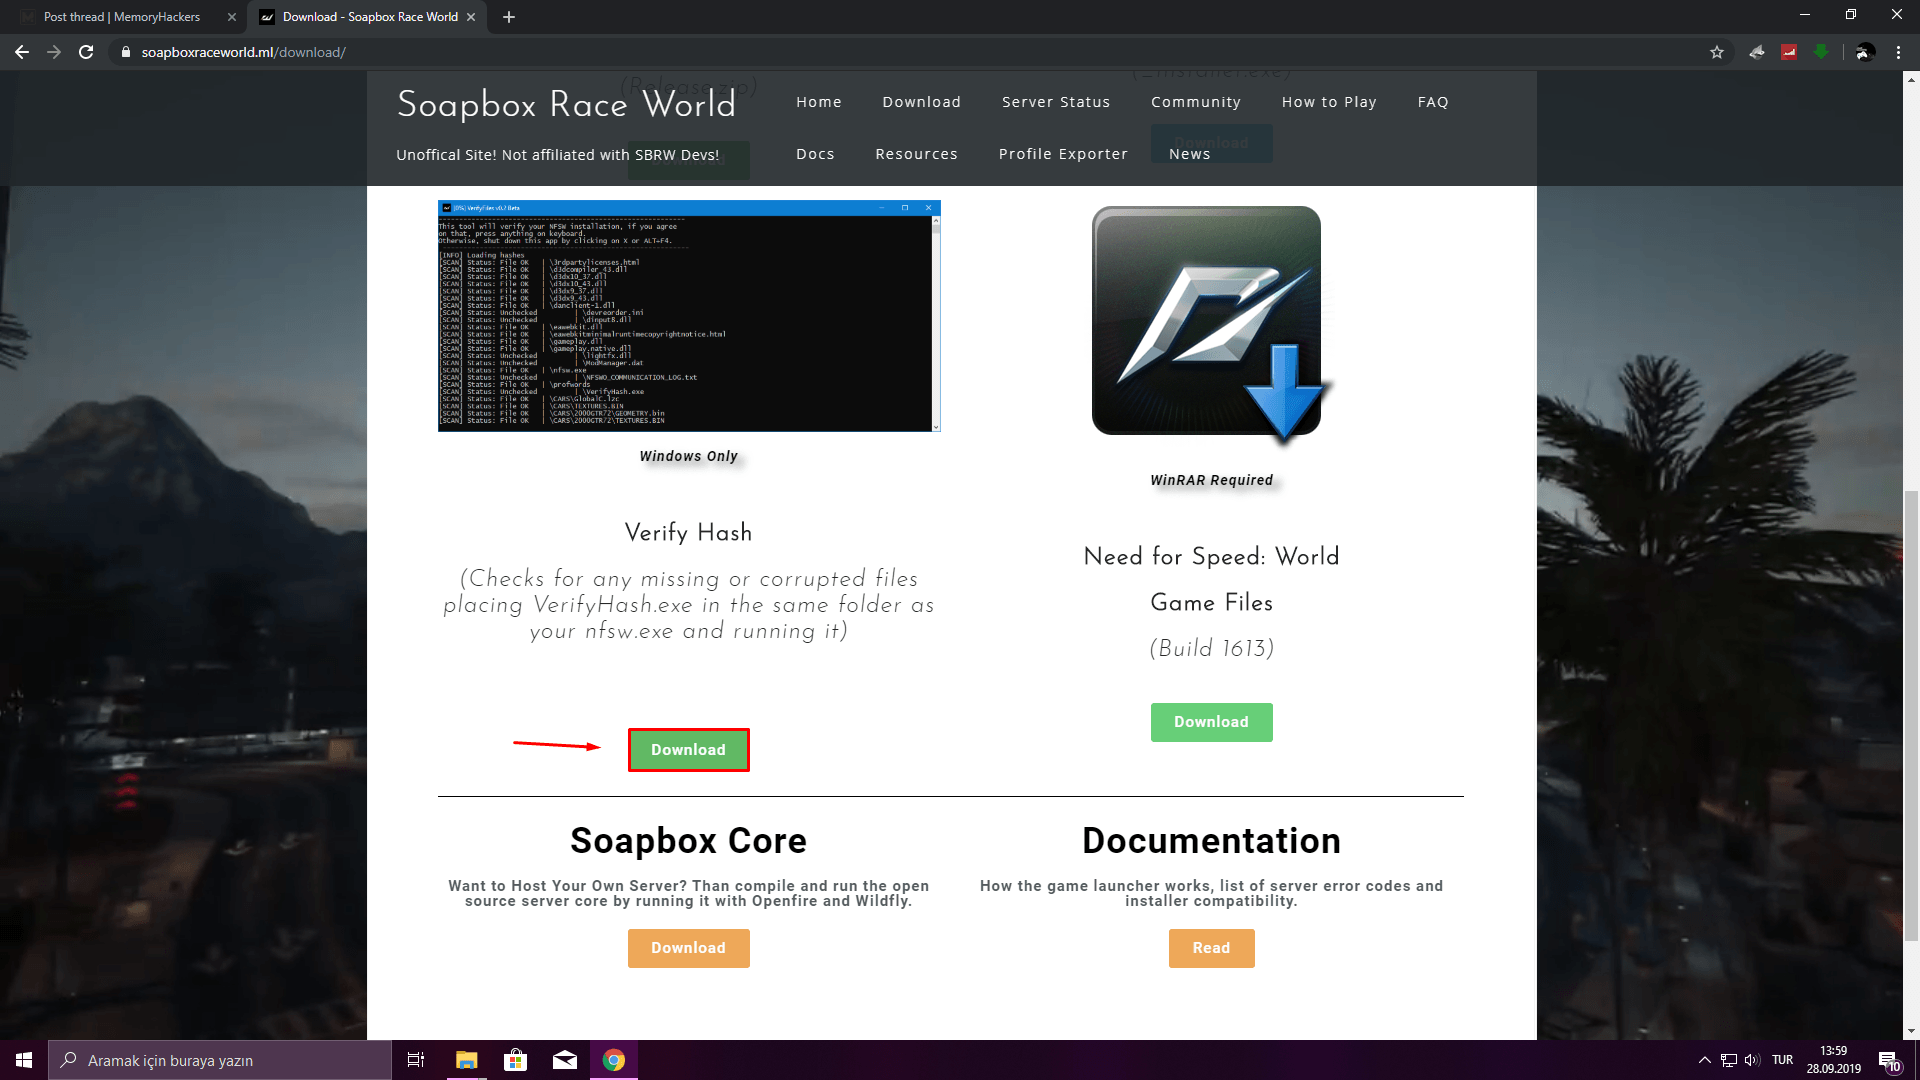Open Chrome three-dot menu
This screenshot has width=1920, height=1080.
(1898, 52)
